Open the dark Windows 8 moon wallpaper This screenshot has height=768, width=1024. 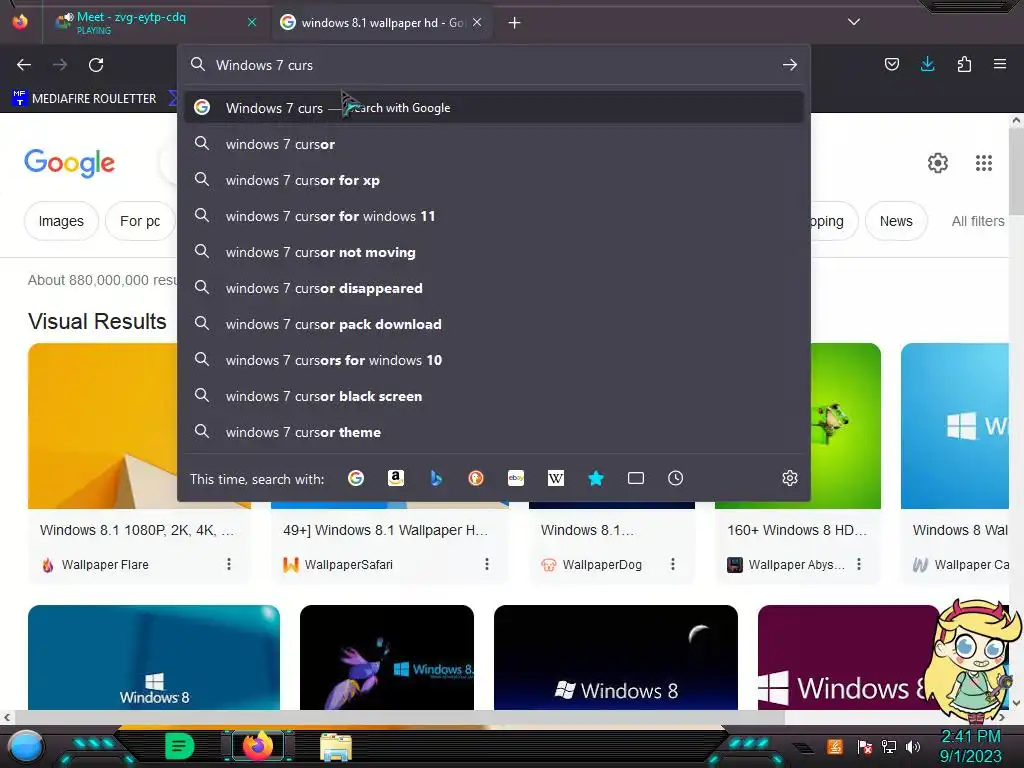click(616, 658)
